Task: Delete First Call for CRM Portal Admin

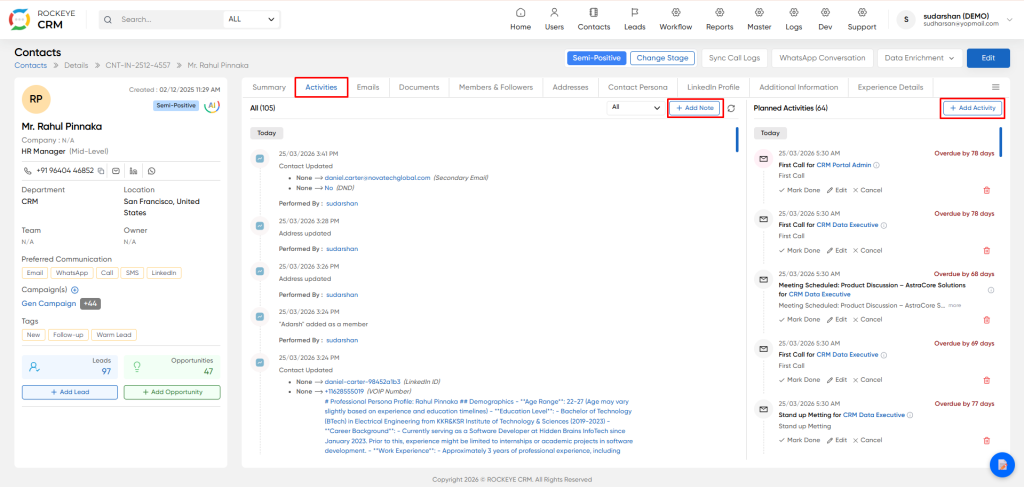Action: click(986, 190)
